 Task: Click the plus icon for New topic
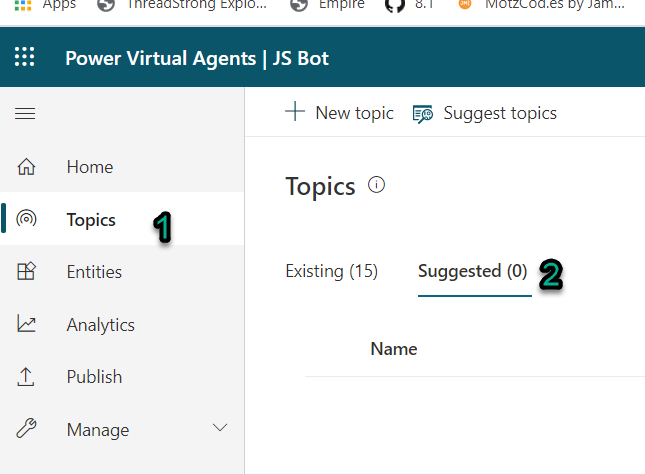pyautogui.click(x=295, y=112)
